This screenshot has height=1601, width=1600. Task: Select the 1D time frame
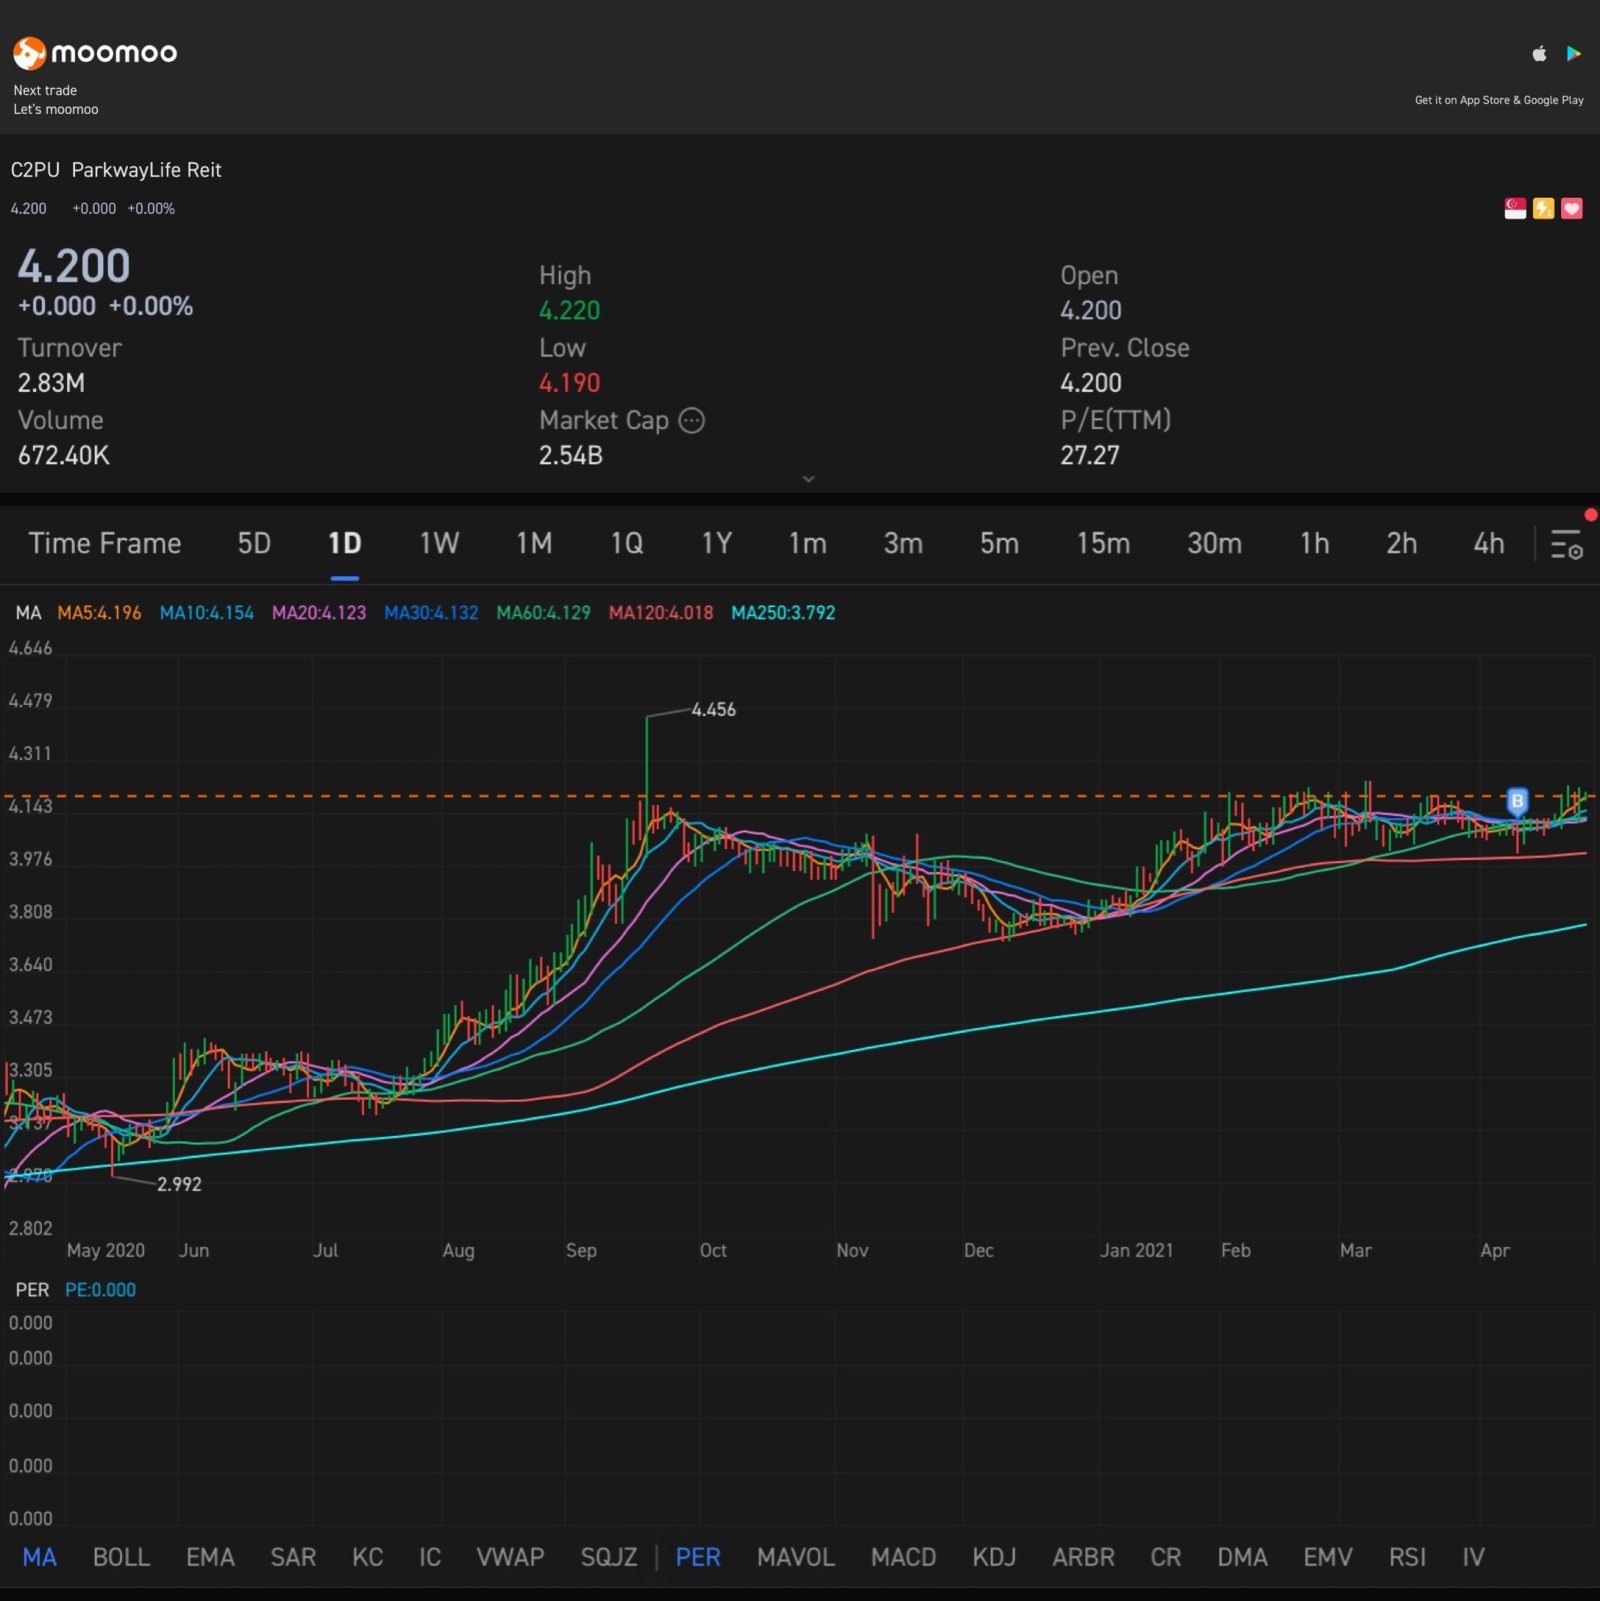tap(344, 543)
